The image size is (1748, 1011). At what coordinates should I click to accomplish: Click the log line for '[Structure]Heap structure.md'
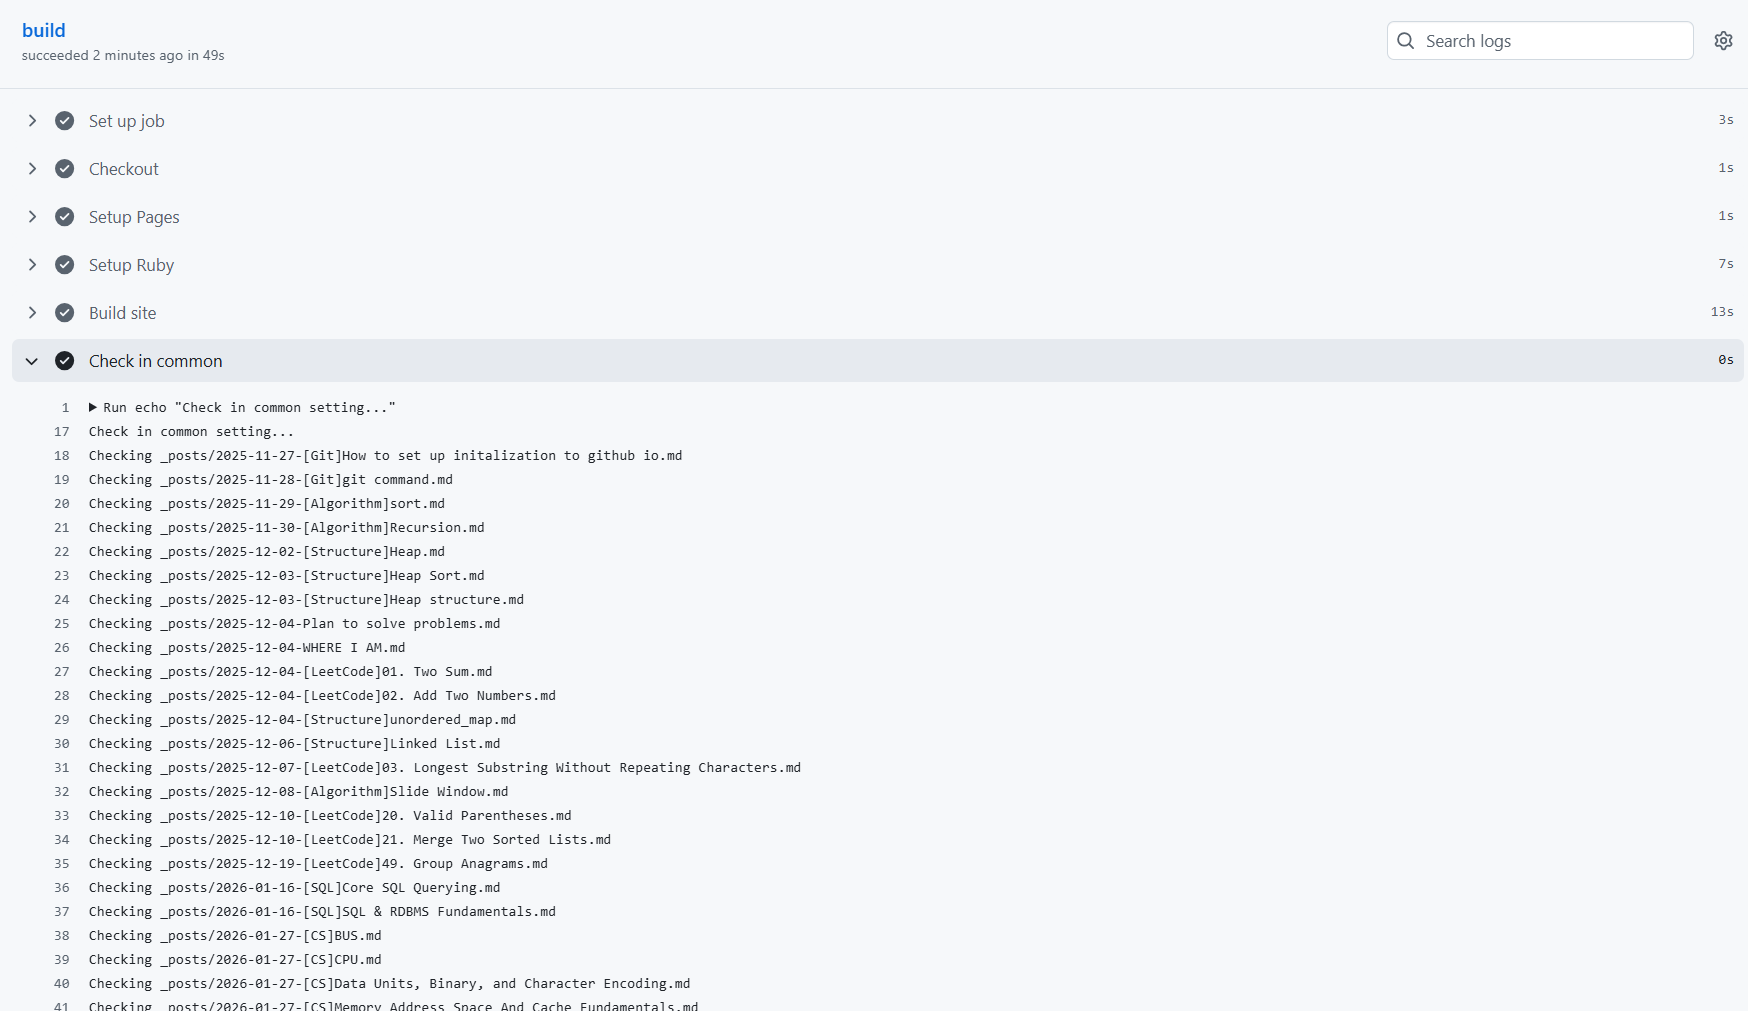(x=306, y=600)
